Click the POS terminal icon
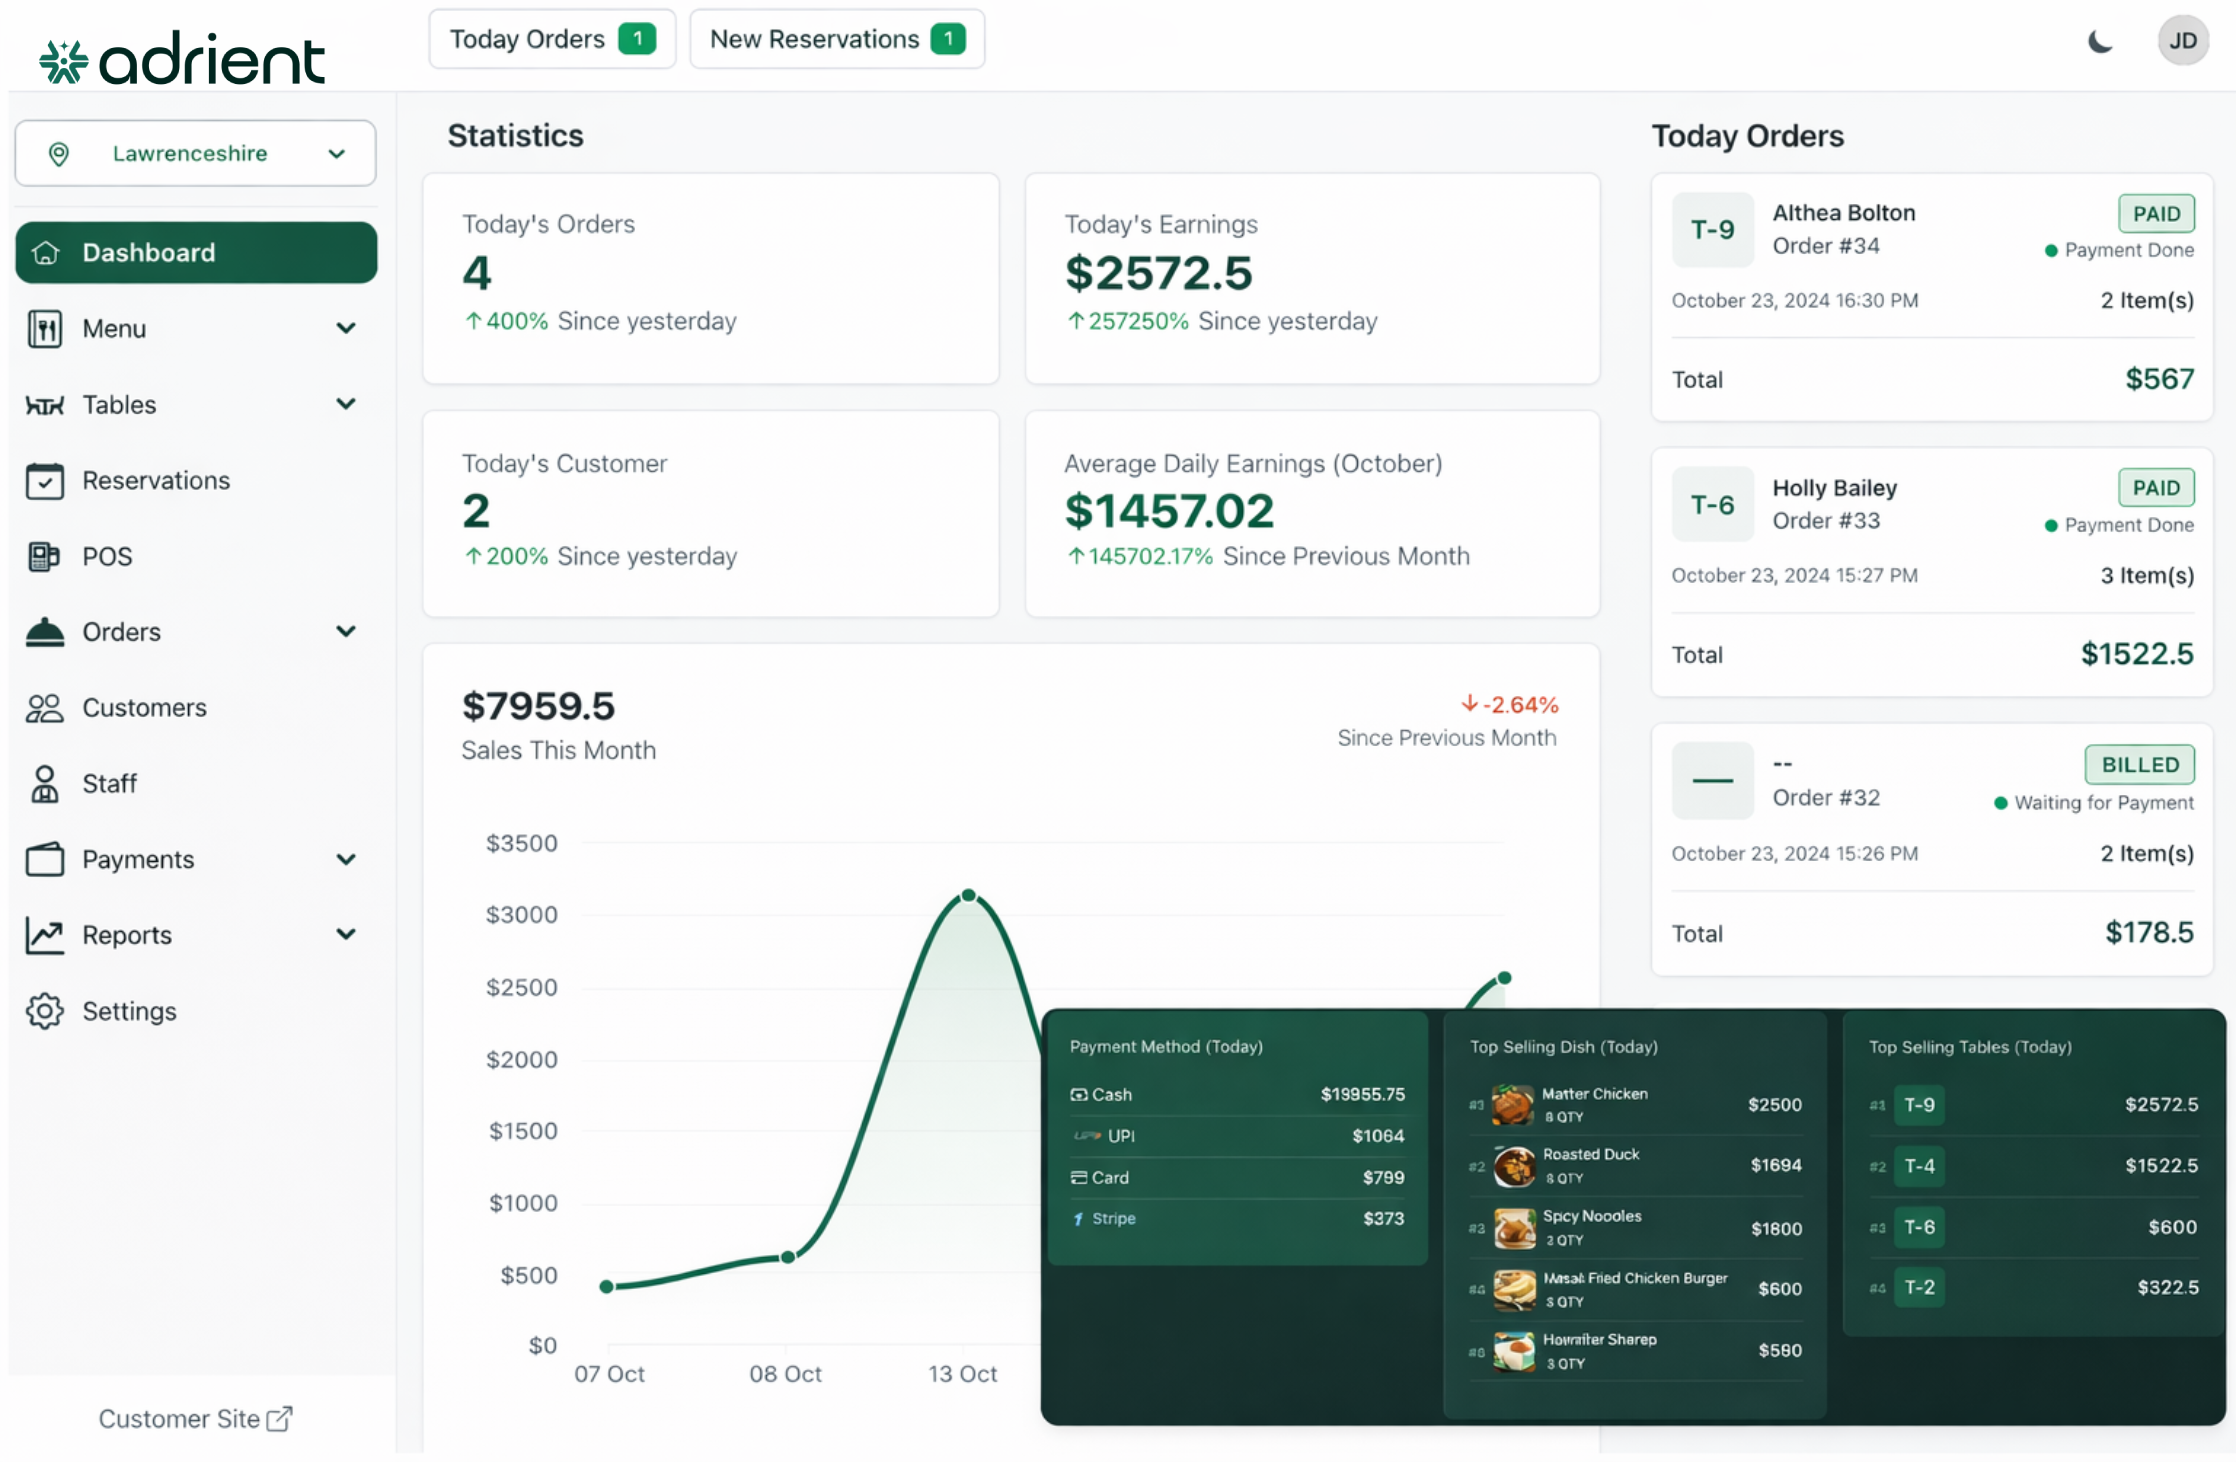Screen dimensions: 2236x1462 [x=43, y=557]
